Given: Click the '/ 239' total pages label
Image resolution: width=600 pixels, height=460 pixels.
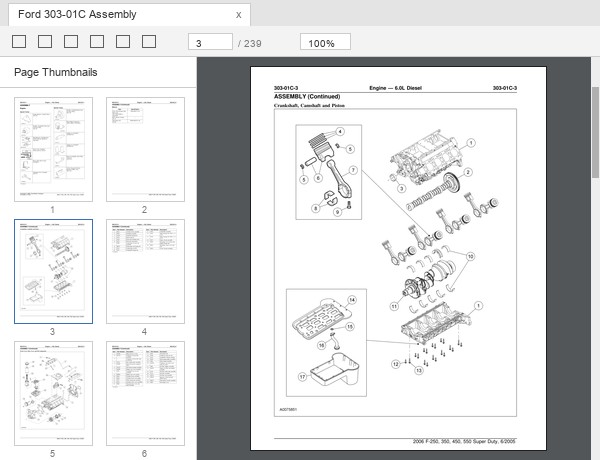Looking at the screenshot, I should point(249,44).
